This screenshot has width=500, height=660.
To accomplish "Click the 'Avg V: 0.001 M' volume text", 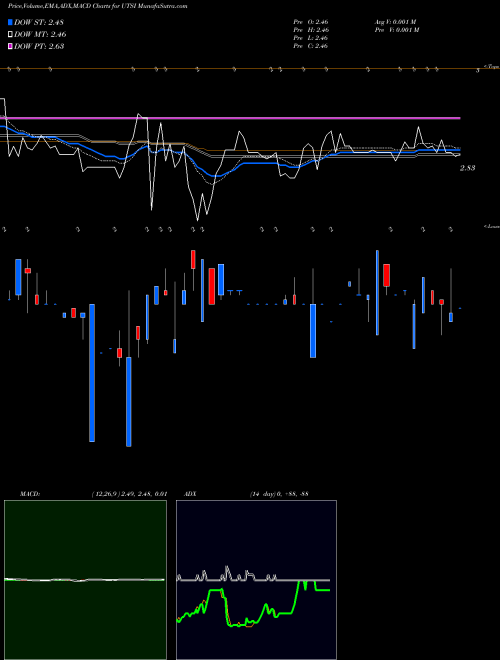I will point(396,22).
